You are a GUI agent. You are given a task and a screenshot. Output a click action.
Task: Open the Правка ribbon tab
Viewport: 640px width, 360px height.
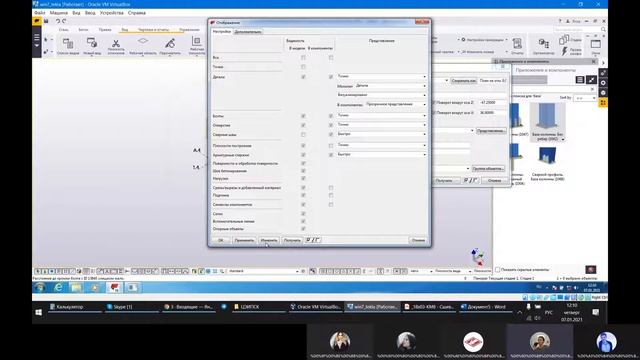105,29
